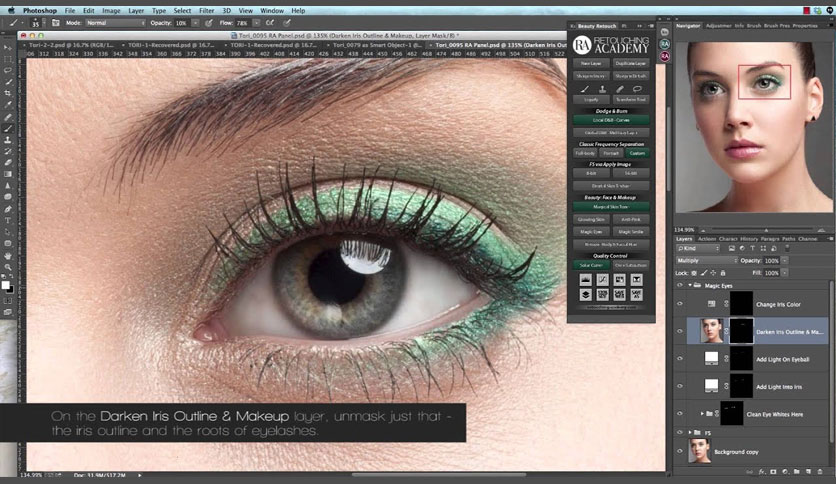
Task: Create new adjustment layer icon
Action: [785, 472]
